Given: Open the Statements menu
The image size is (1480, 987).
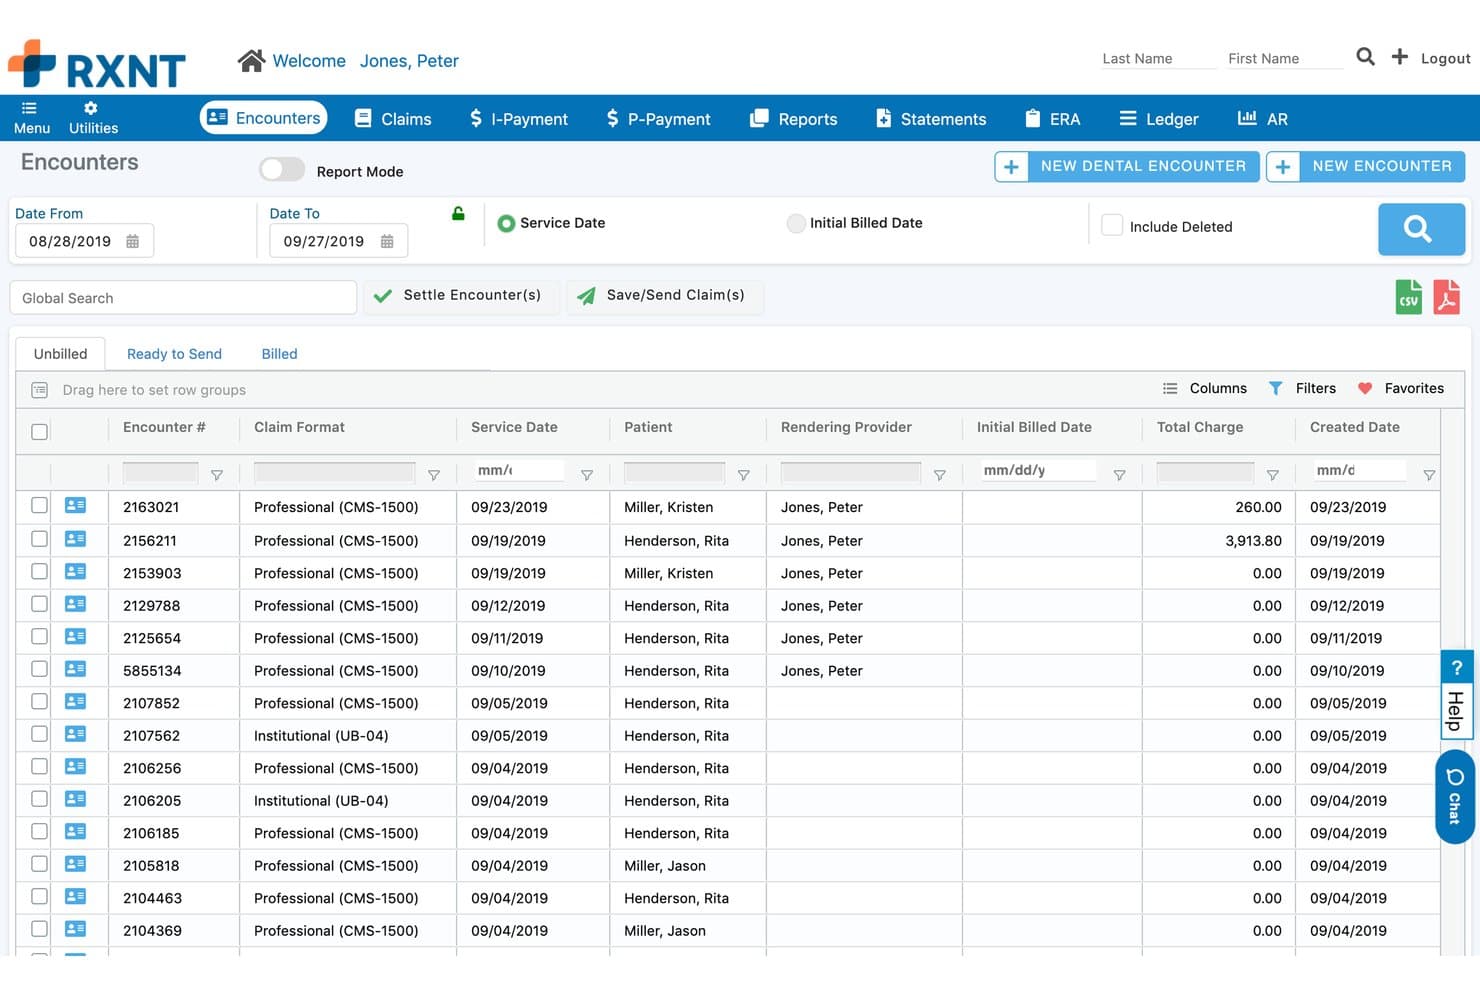Looking at the screenshot, I should pos(931,119).
